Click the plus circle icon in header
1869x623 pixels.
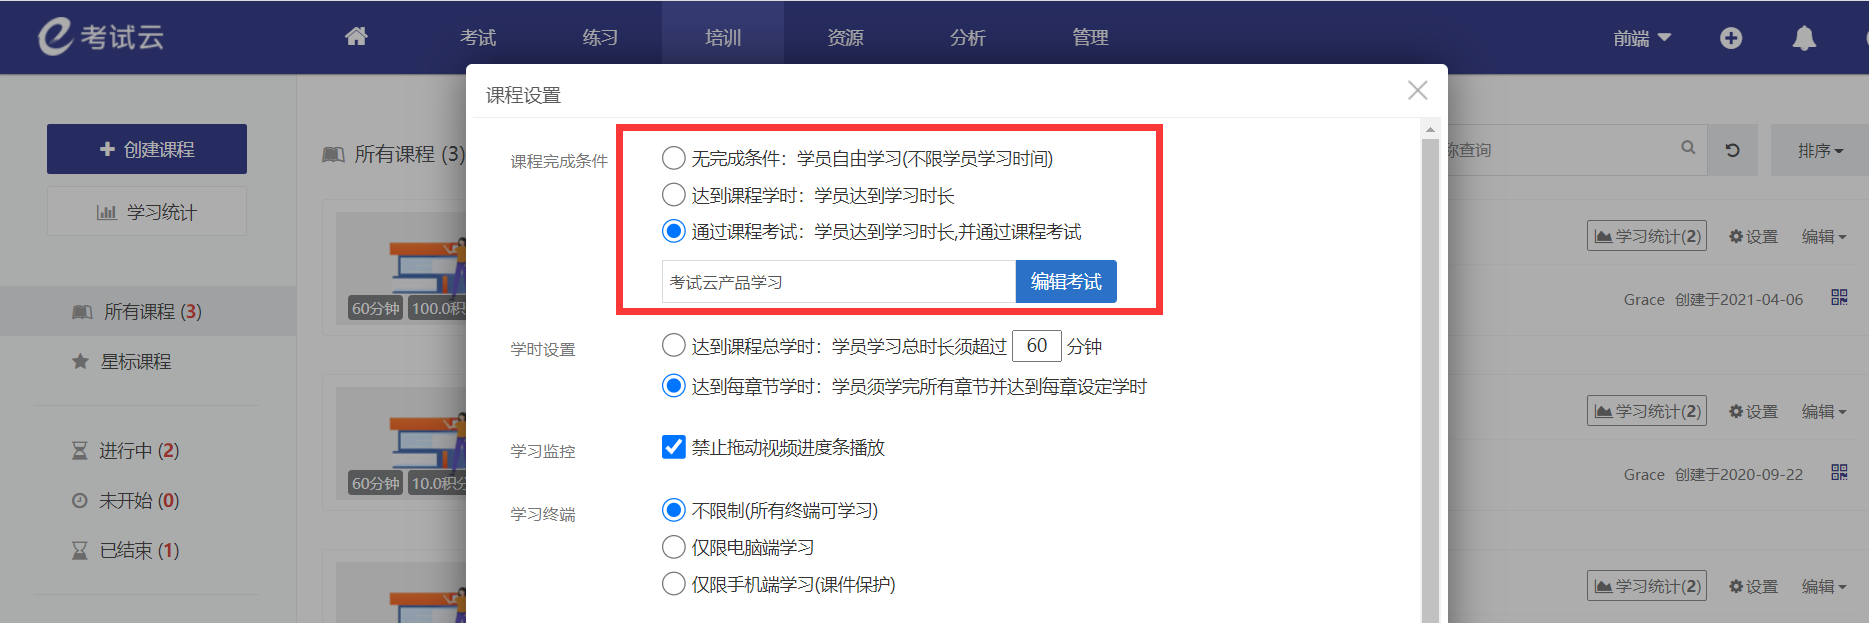pyautogui.click(x=1731, y=38)
